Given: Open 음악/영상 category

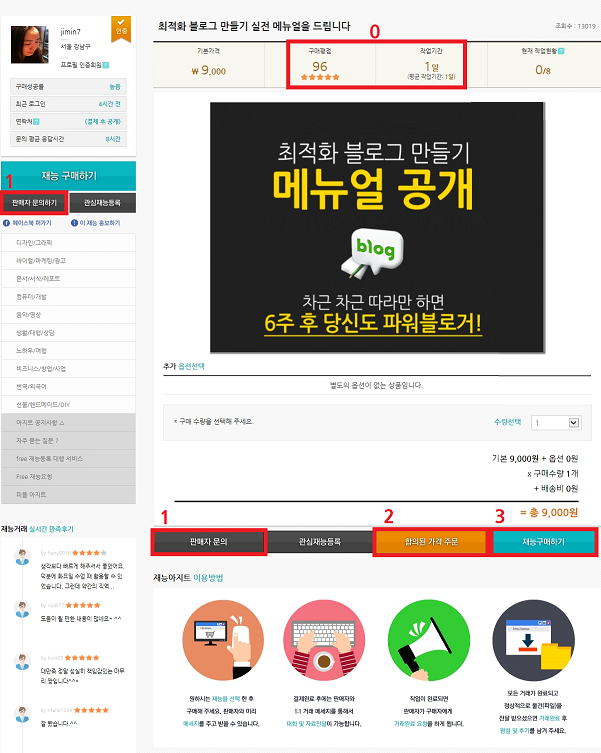Looking at the screenshot, I should (68, 315).
